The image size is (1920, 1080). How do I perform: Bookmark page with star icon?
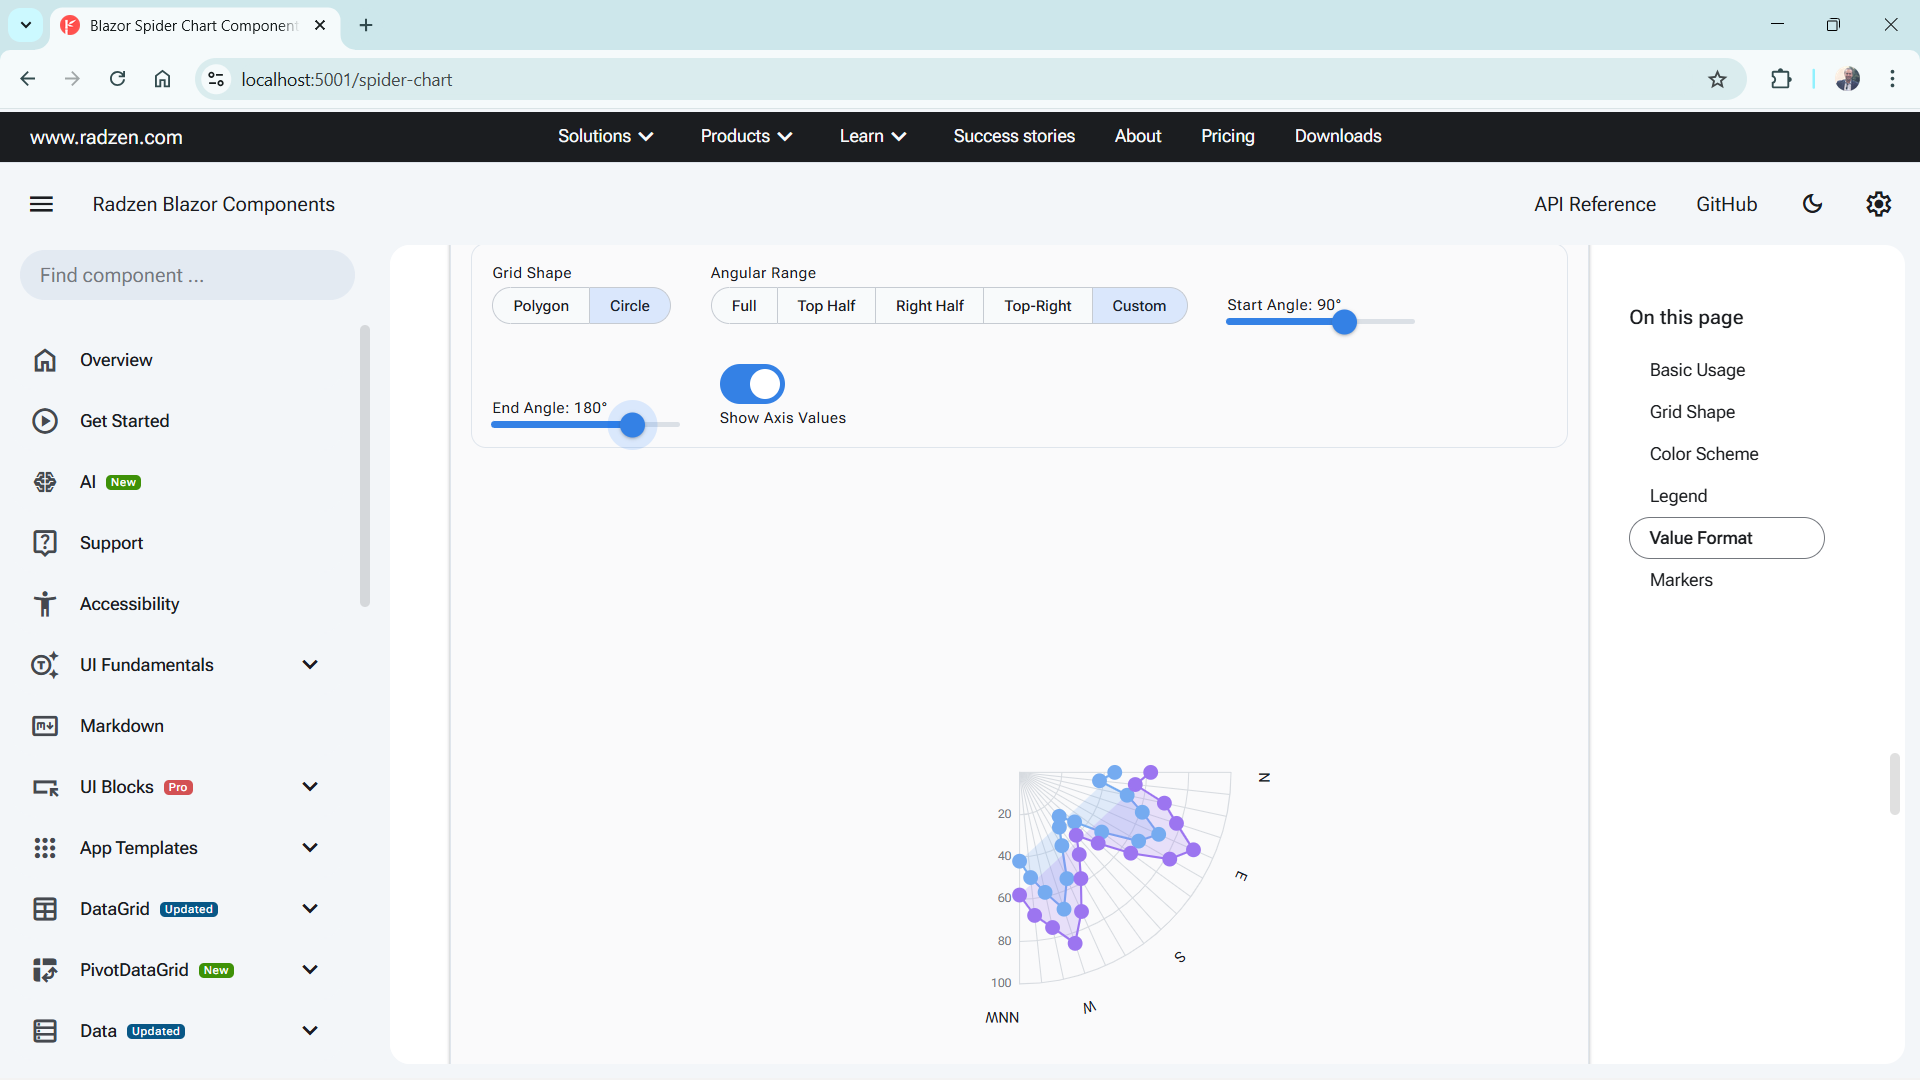point(1717,80)
